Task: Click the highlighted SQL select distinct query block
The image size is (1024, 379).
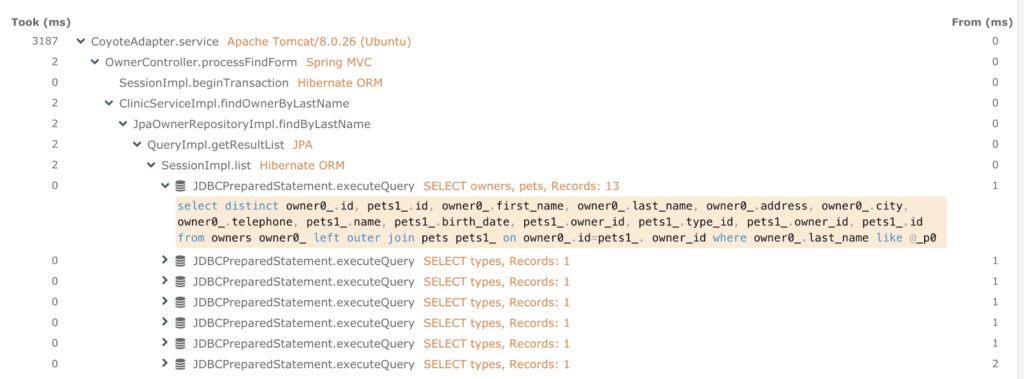Action: [560, 222]
